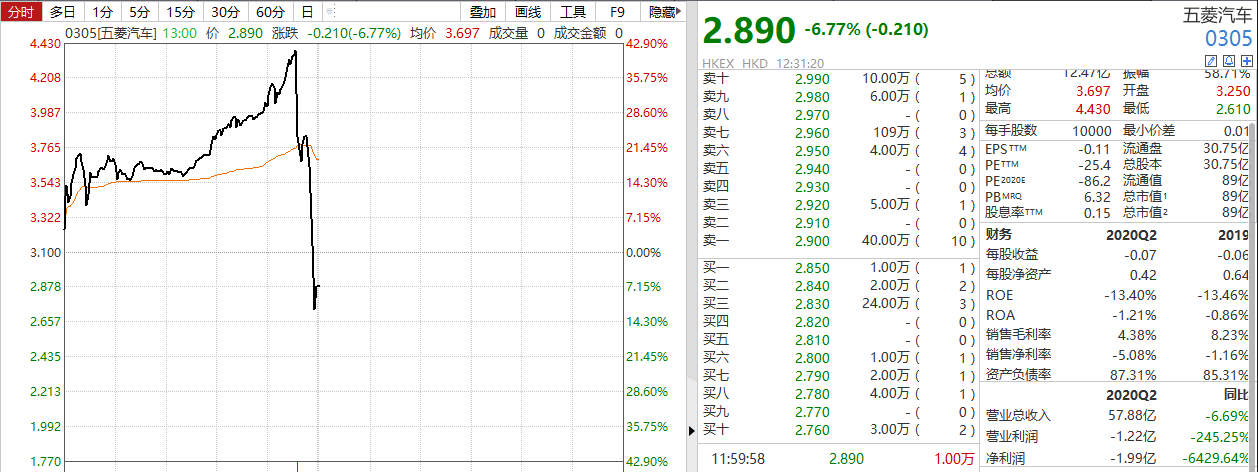This screenshot has height=472, width=1258.
Task: Open the 5分 chart tab
Action: pyautogui.click(x=140, y=12)
